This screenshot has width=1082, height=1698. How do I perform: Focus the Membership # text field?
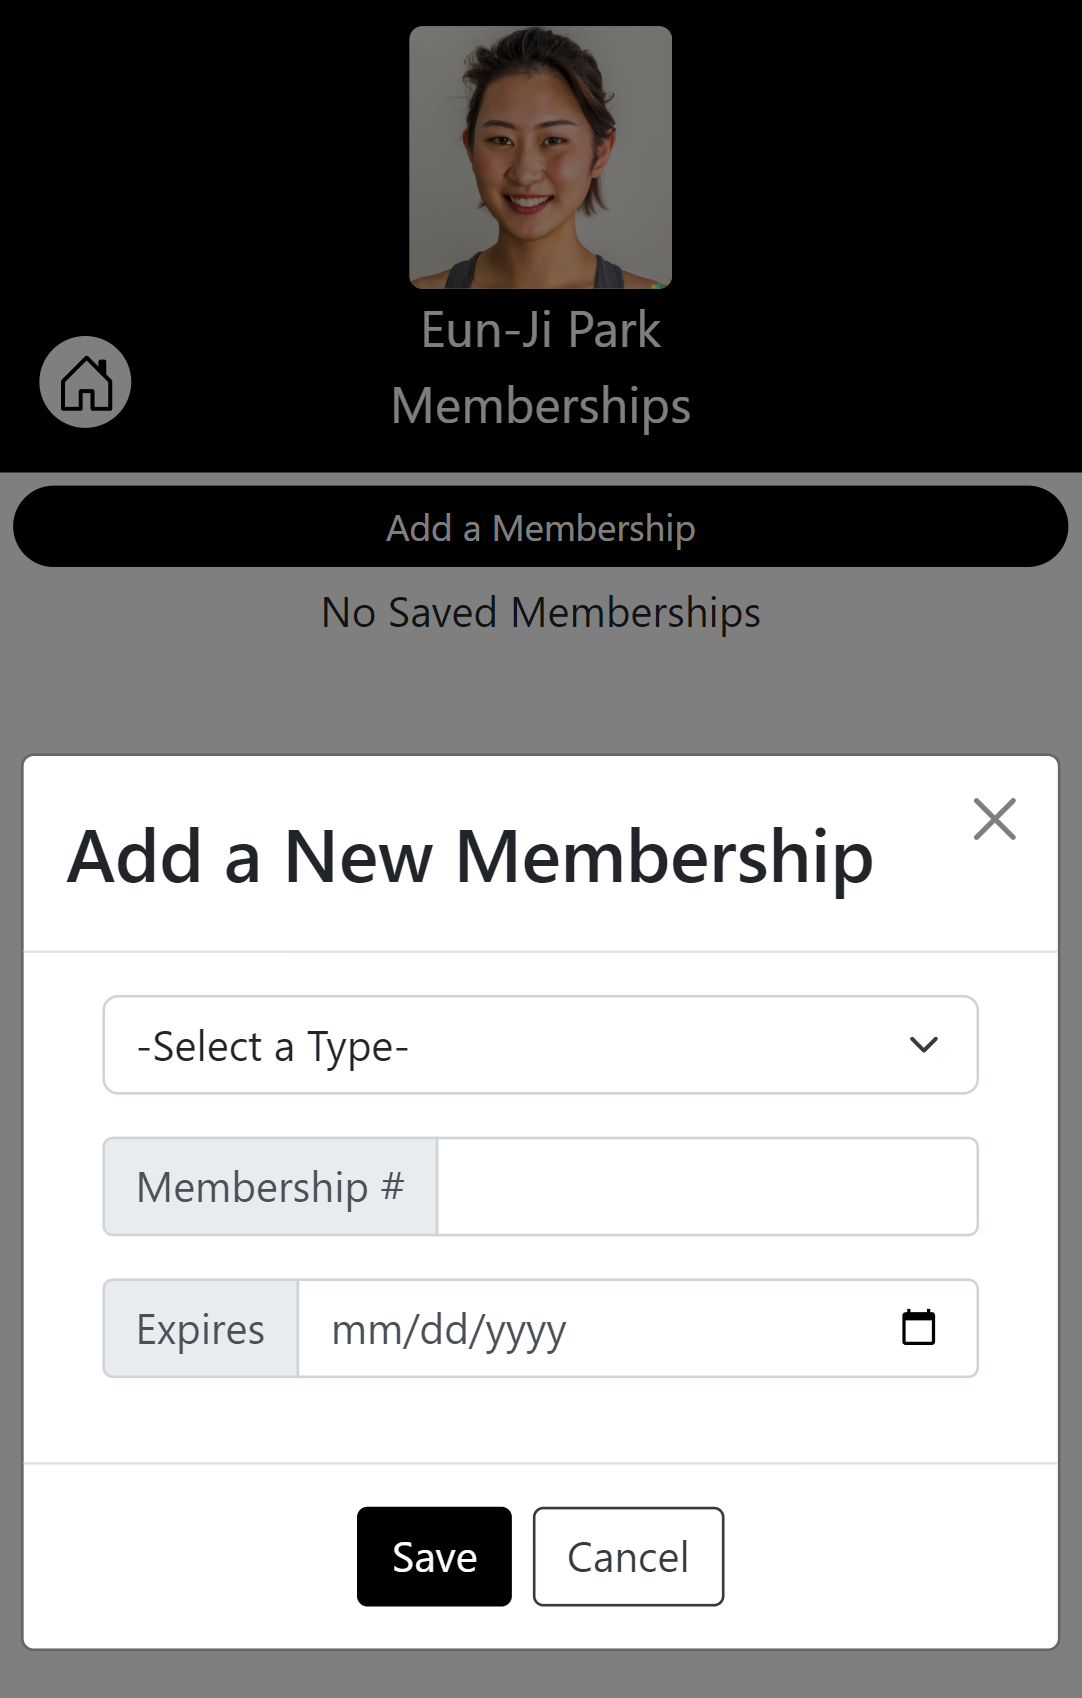click(x=706, y=1187)
